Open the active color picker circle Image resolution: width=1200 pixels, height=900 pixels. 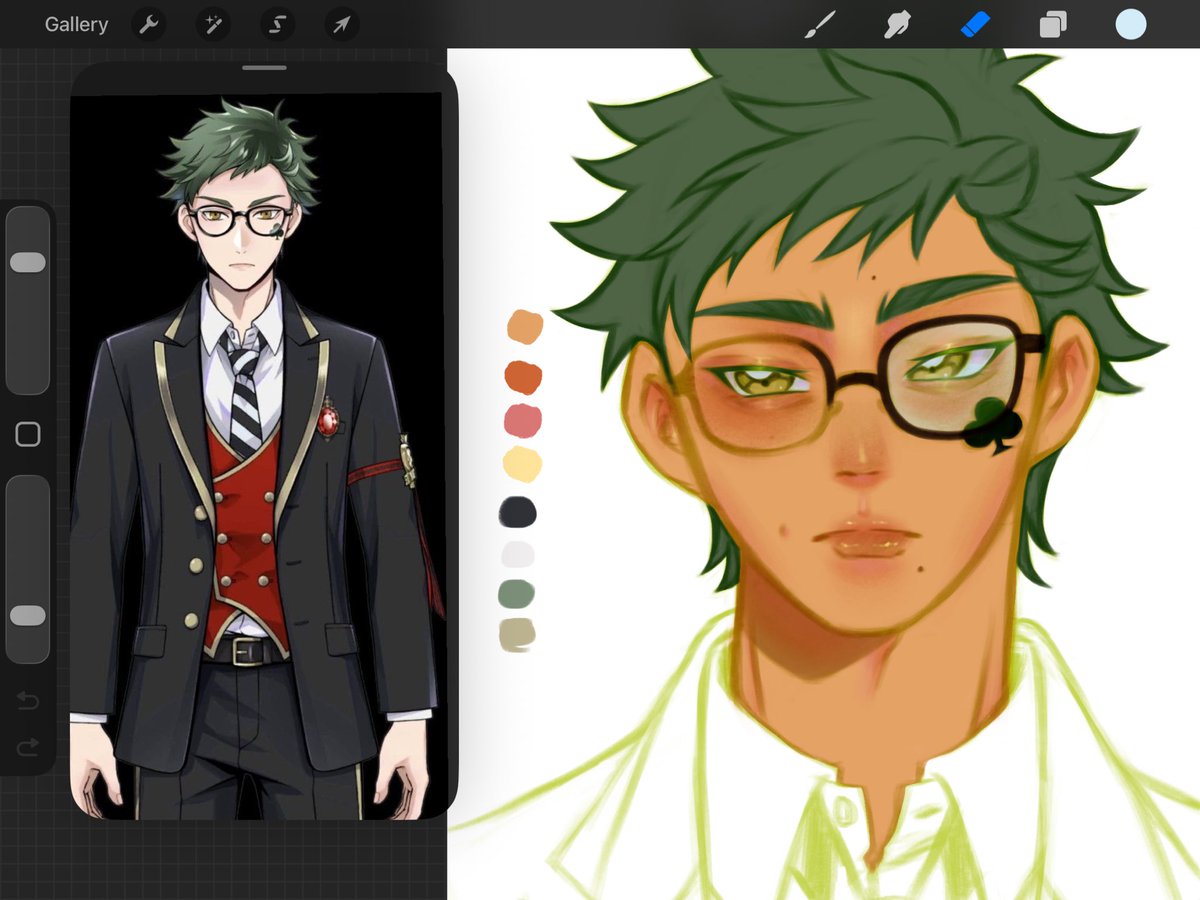pos(1131,25)
